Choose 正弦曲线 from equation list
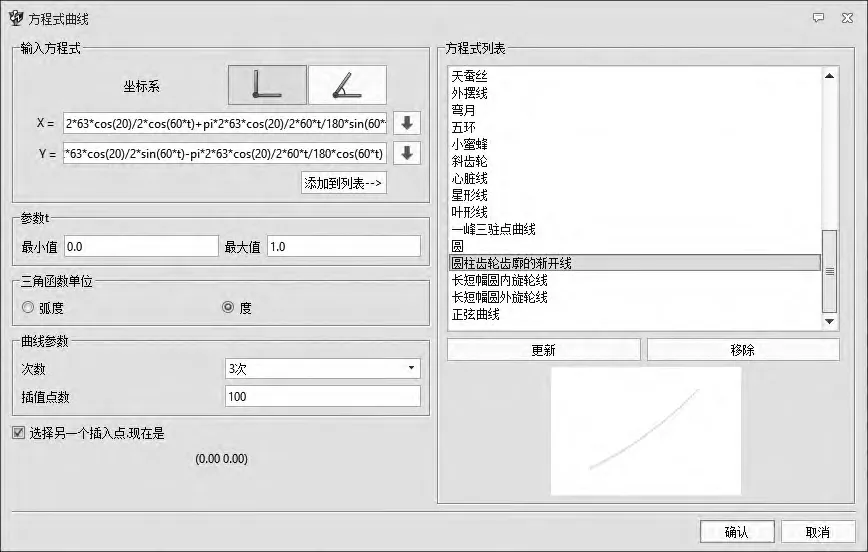This screenshot has width=868, height=552. click(475, 314)
